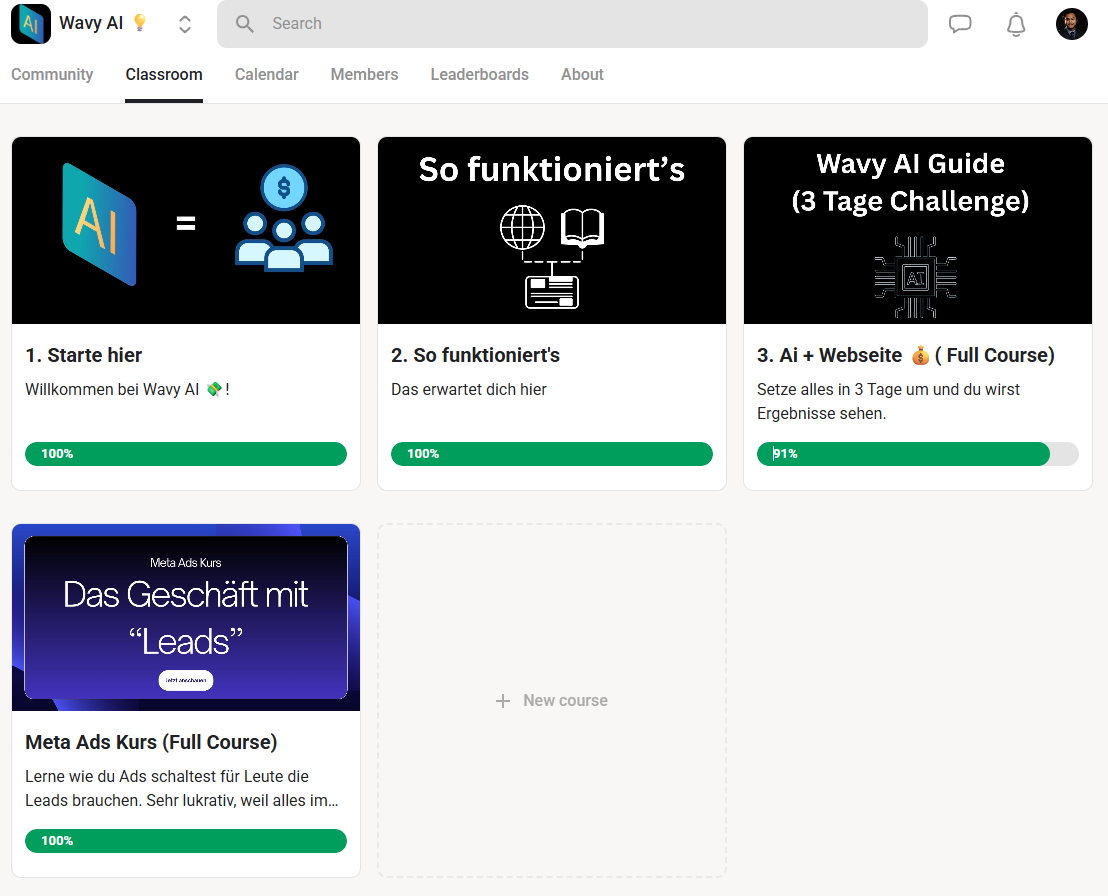Click the So funktioniert's 100% progress bar
This screenshot has height=896, width=1108.
tap(552, 454)
